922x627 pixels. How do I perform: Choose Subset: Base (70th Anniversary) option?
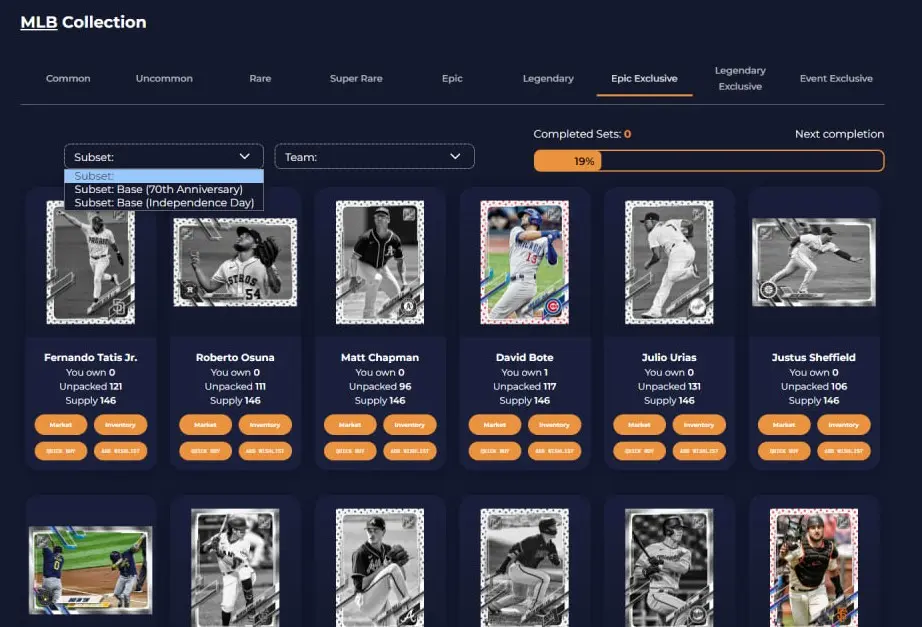[x=163, y=189]
